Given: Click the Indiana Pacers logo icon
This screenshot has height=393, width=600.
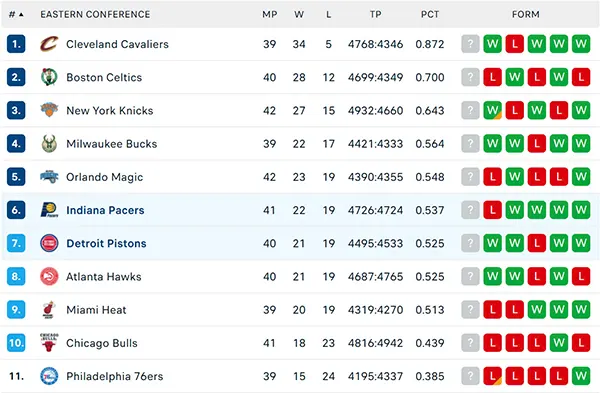Looking at the screenshot, I should 49,210.
